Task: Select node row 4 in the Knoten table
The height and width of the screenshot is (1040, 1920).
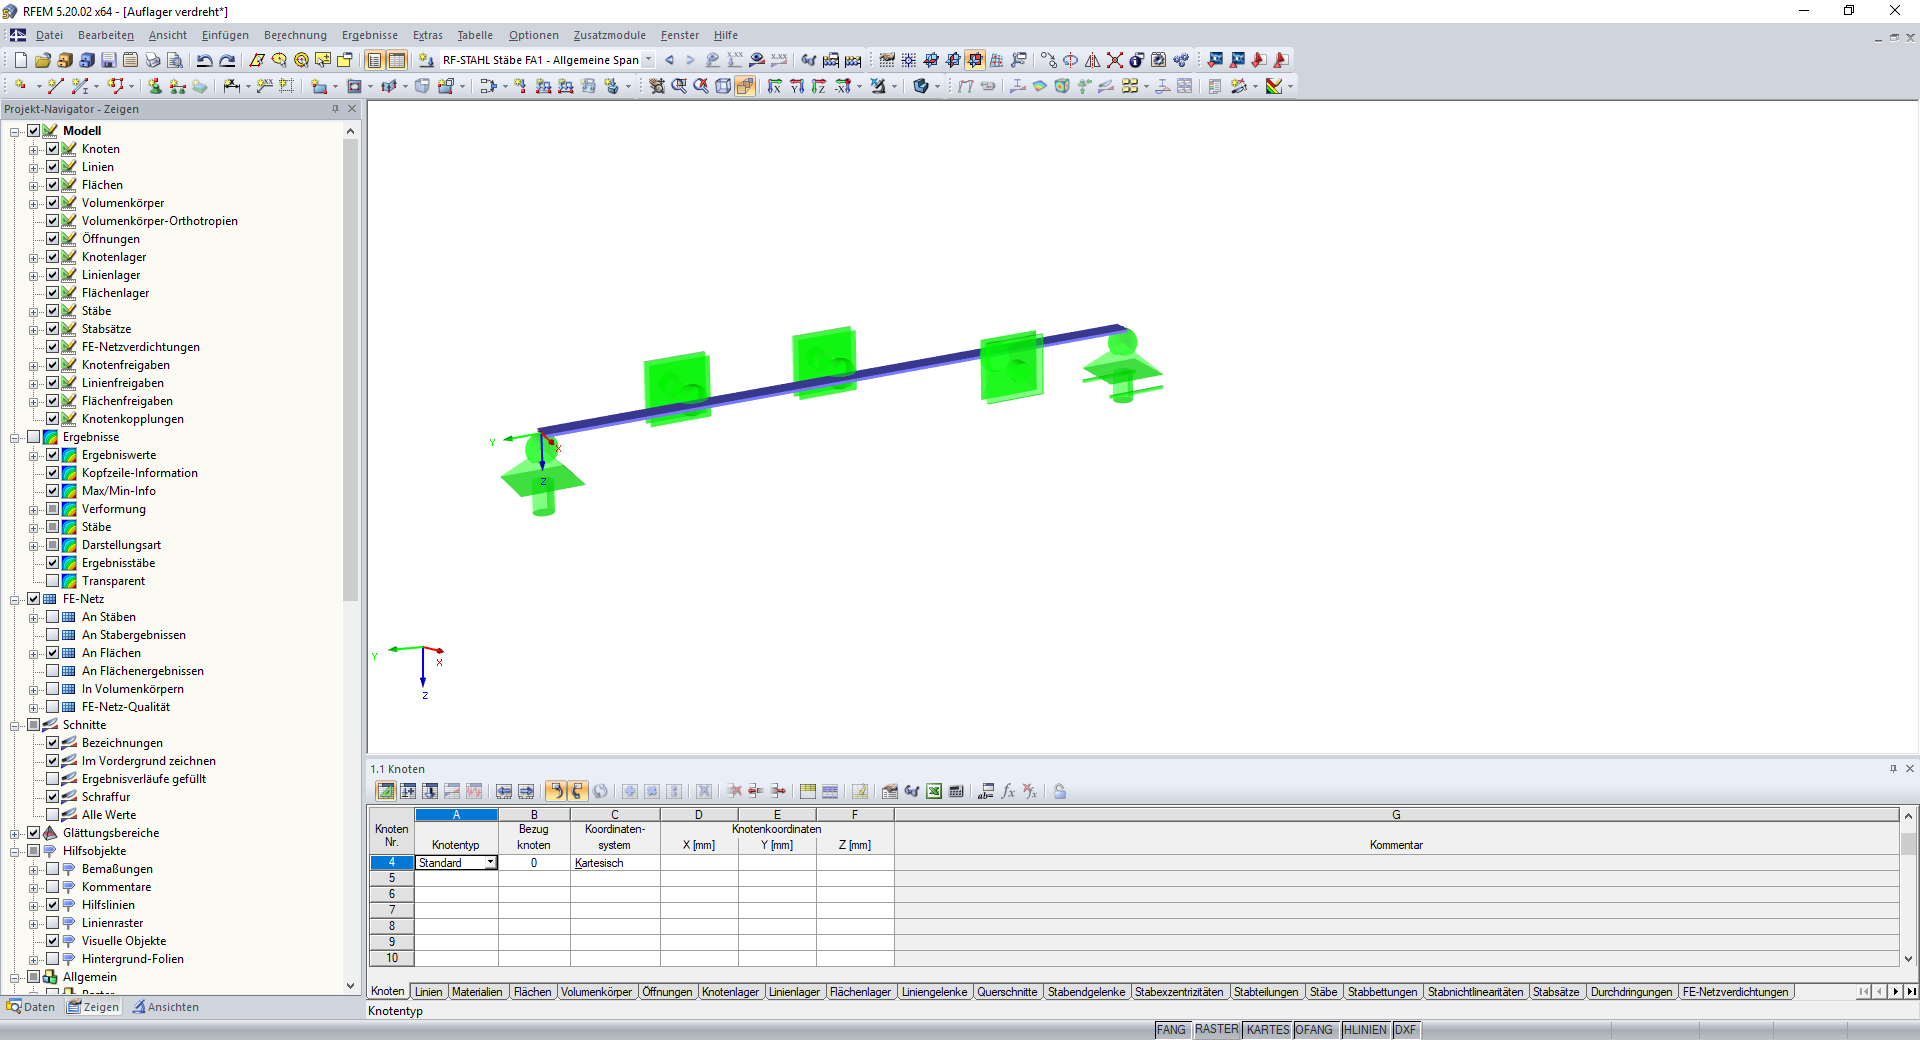Action: tap(391, 862)
